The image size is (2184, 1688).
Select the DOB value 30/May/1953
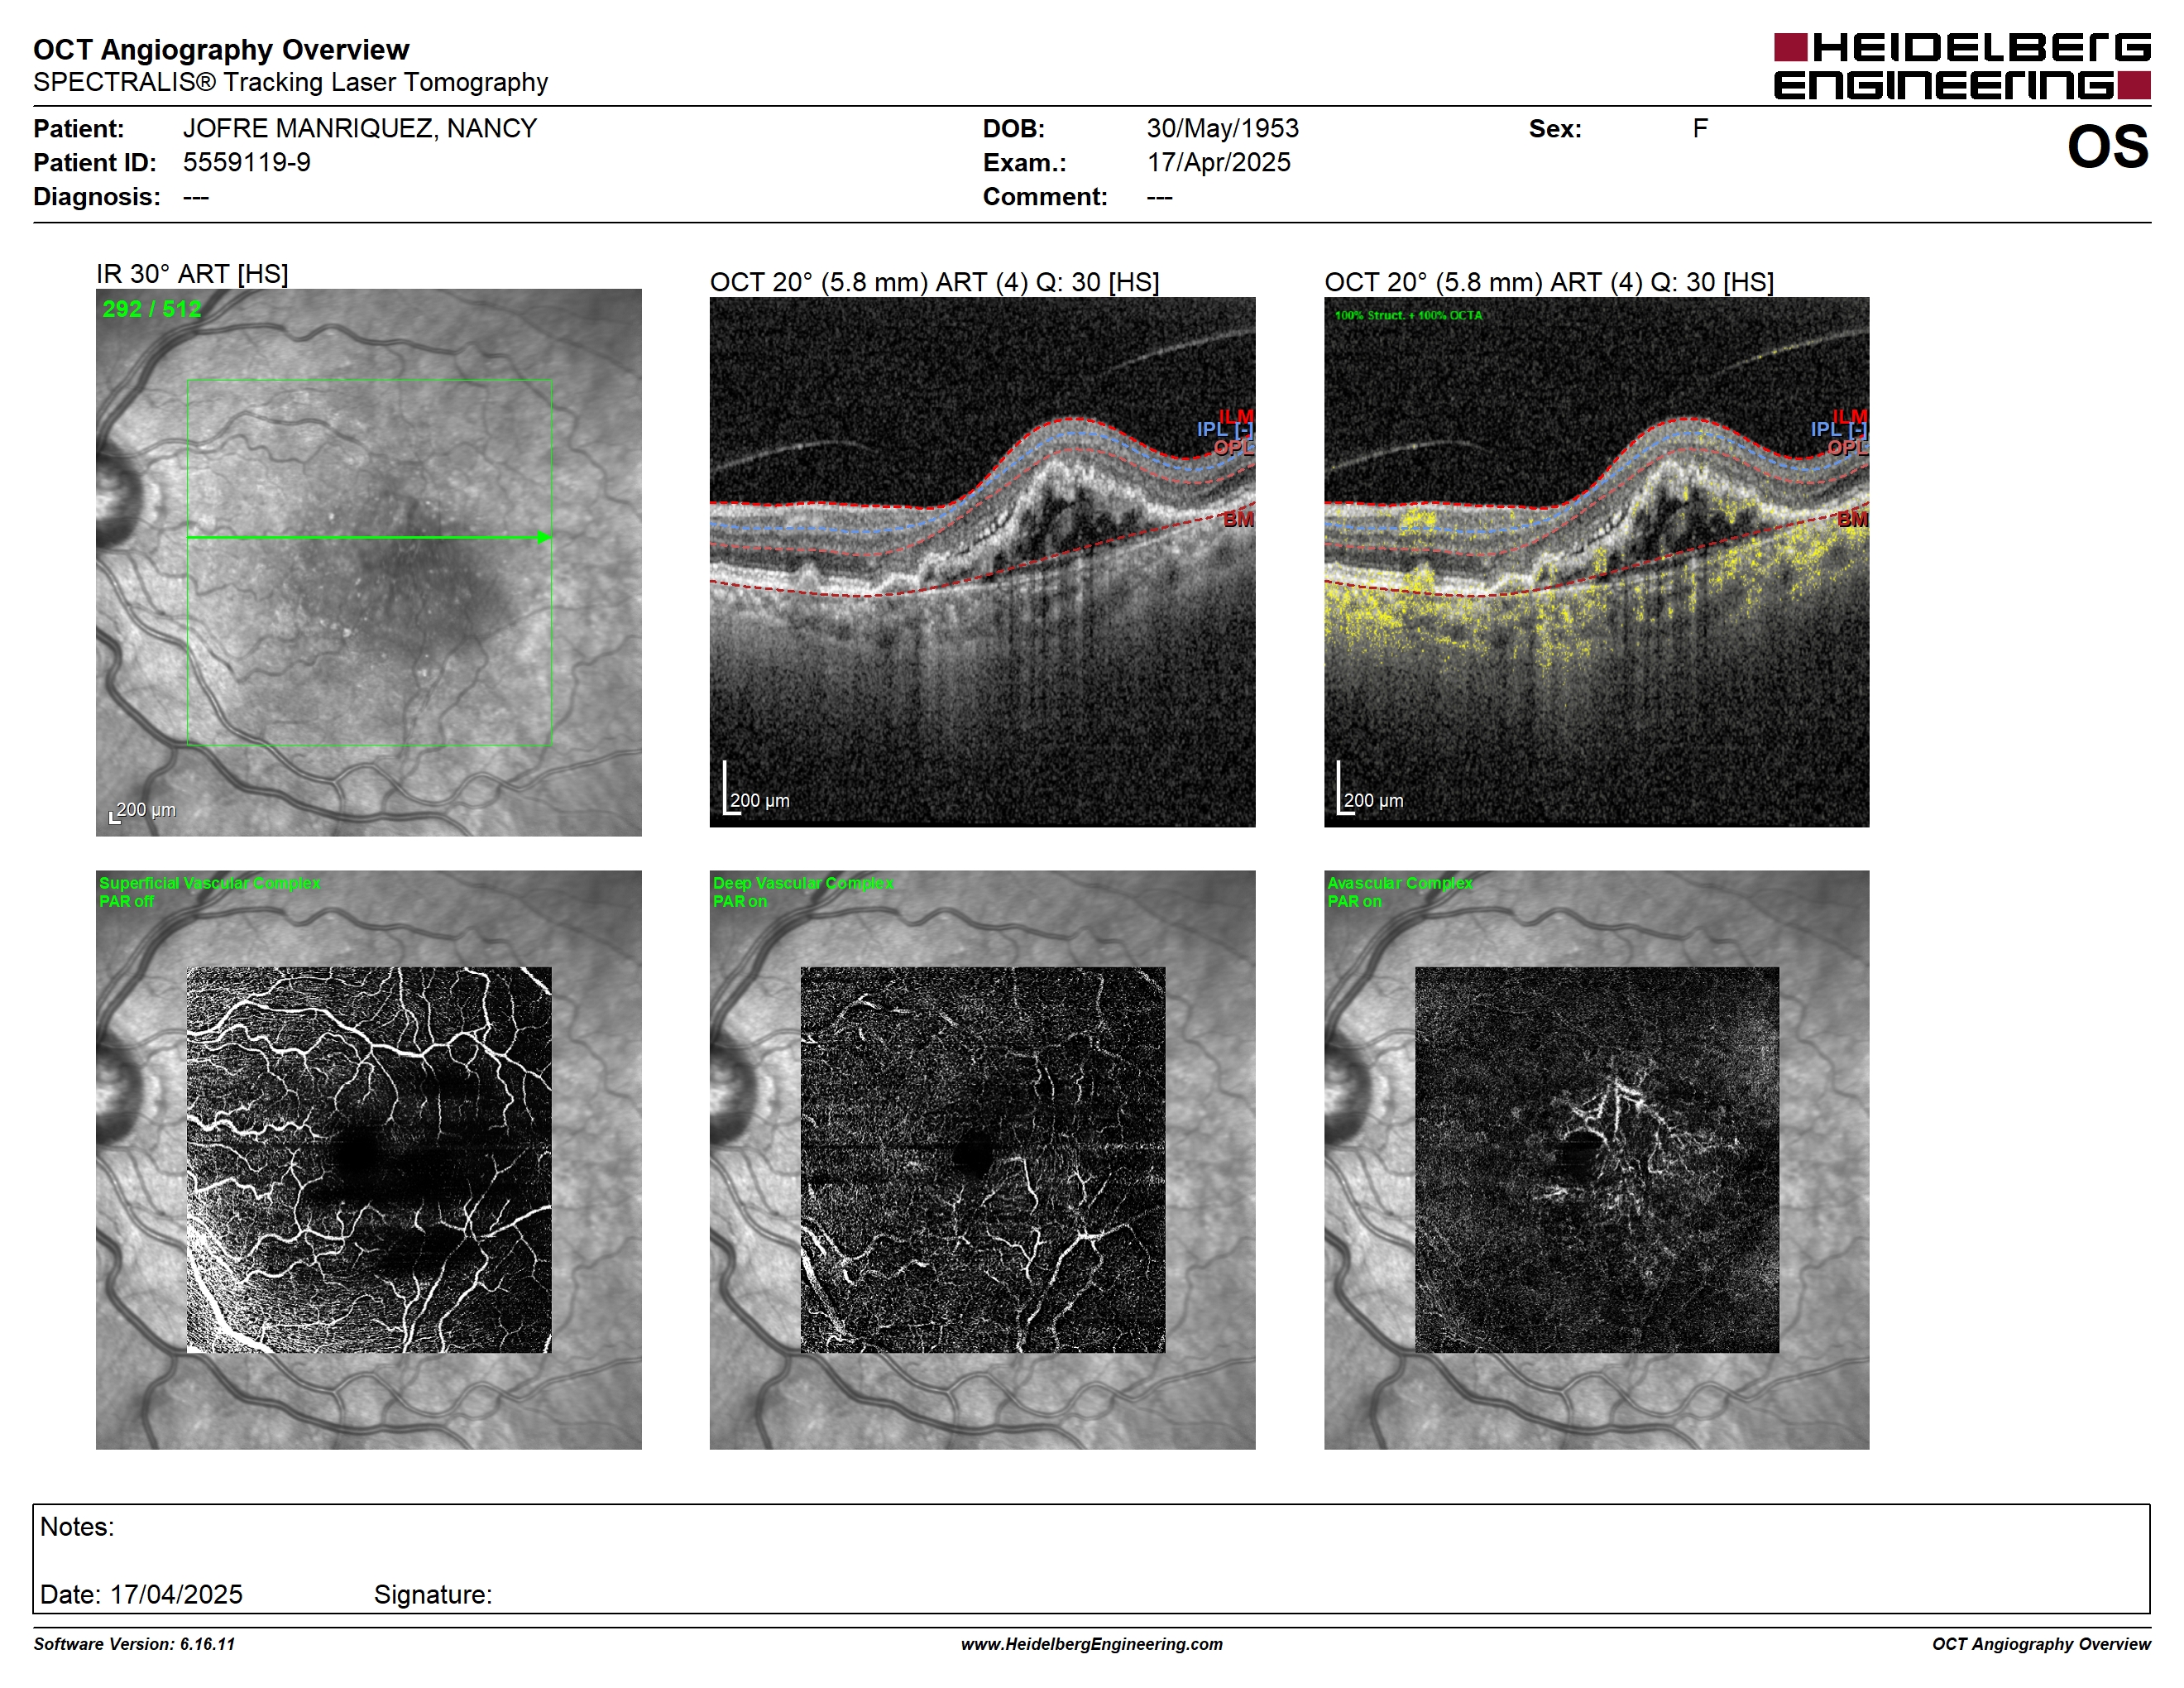coord(1222,129)
